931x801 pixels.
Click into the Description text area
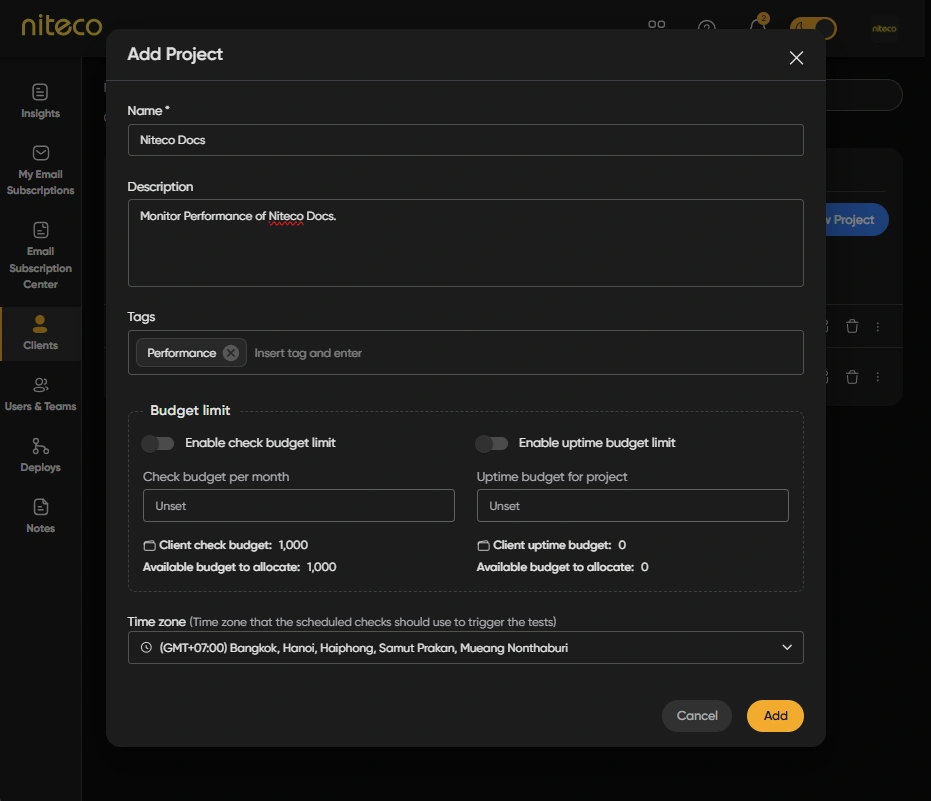coord(466,243)
